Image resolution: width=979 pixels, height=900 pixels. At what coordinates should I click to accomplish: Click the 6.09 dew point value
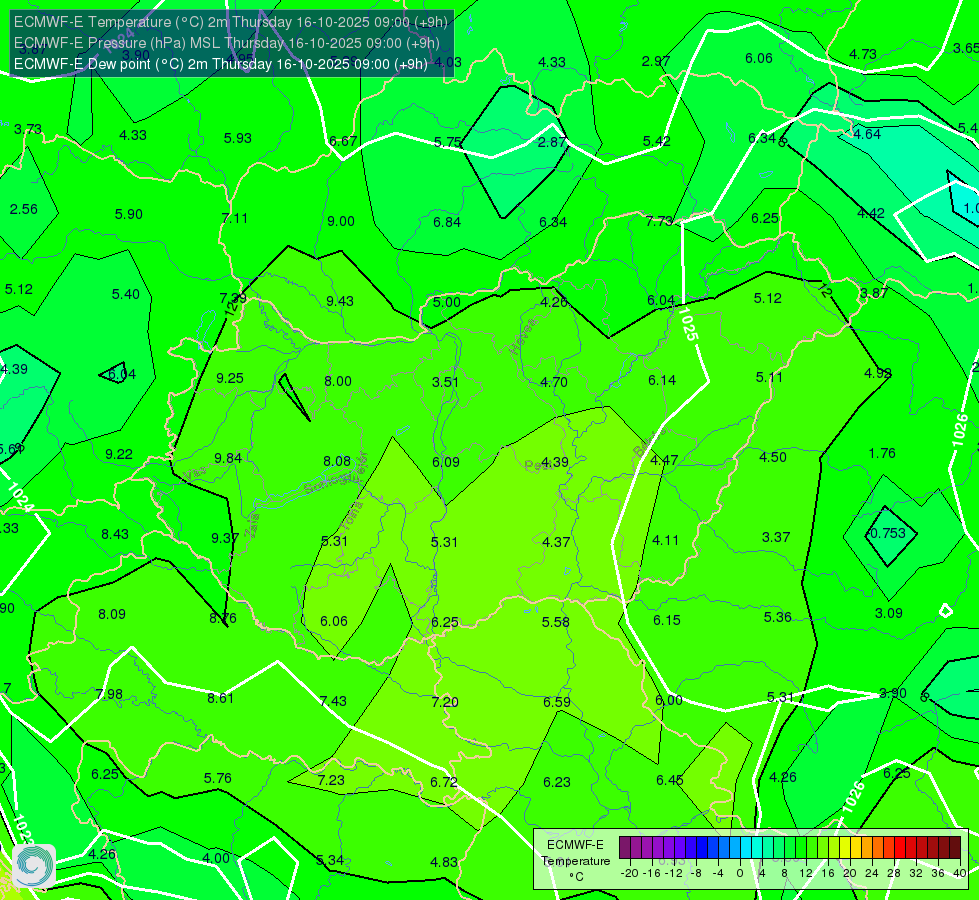tap(446, 462)
